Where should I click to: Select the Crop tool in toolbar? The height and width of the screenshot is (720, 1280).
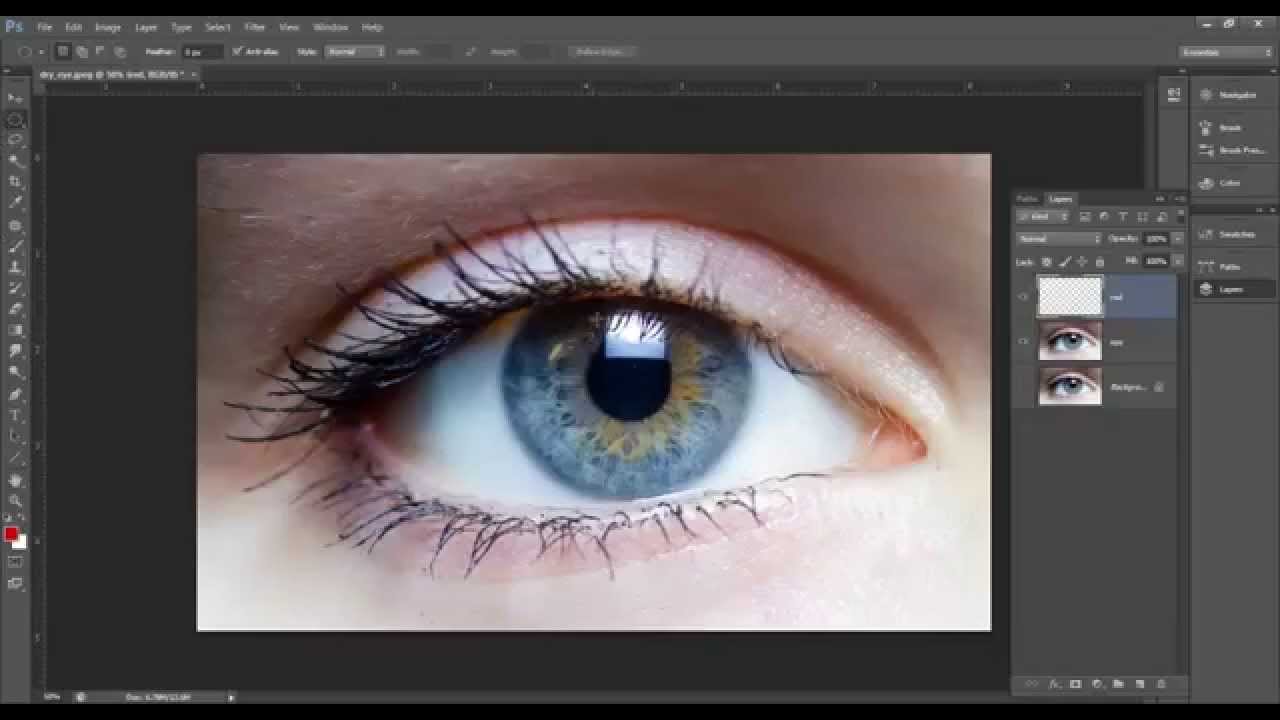coord(15,181)
